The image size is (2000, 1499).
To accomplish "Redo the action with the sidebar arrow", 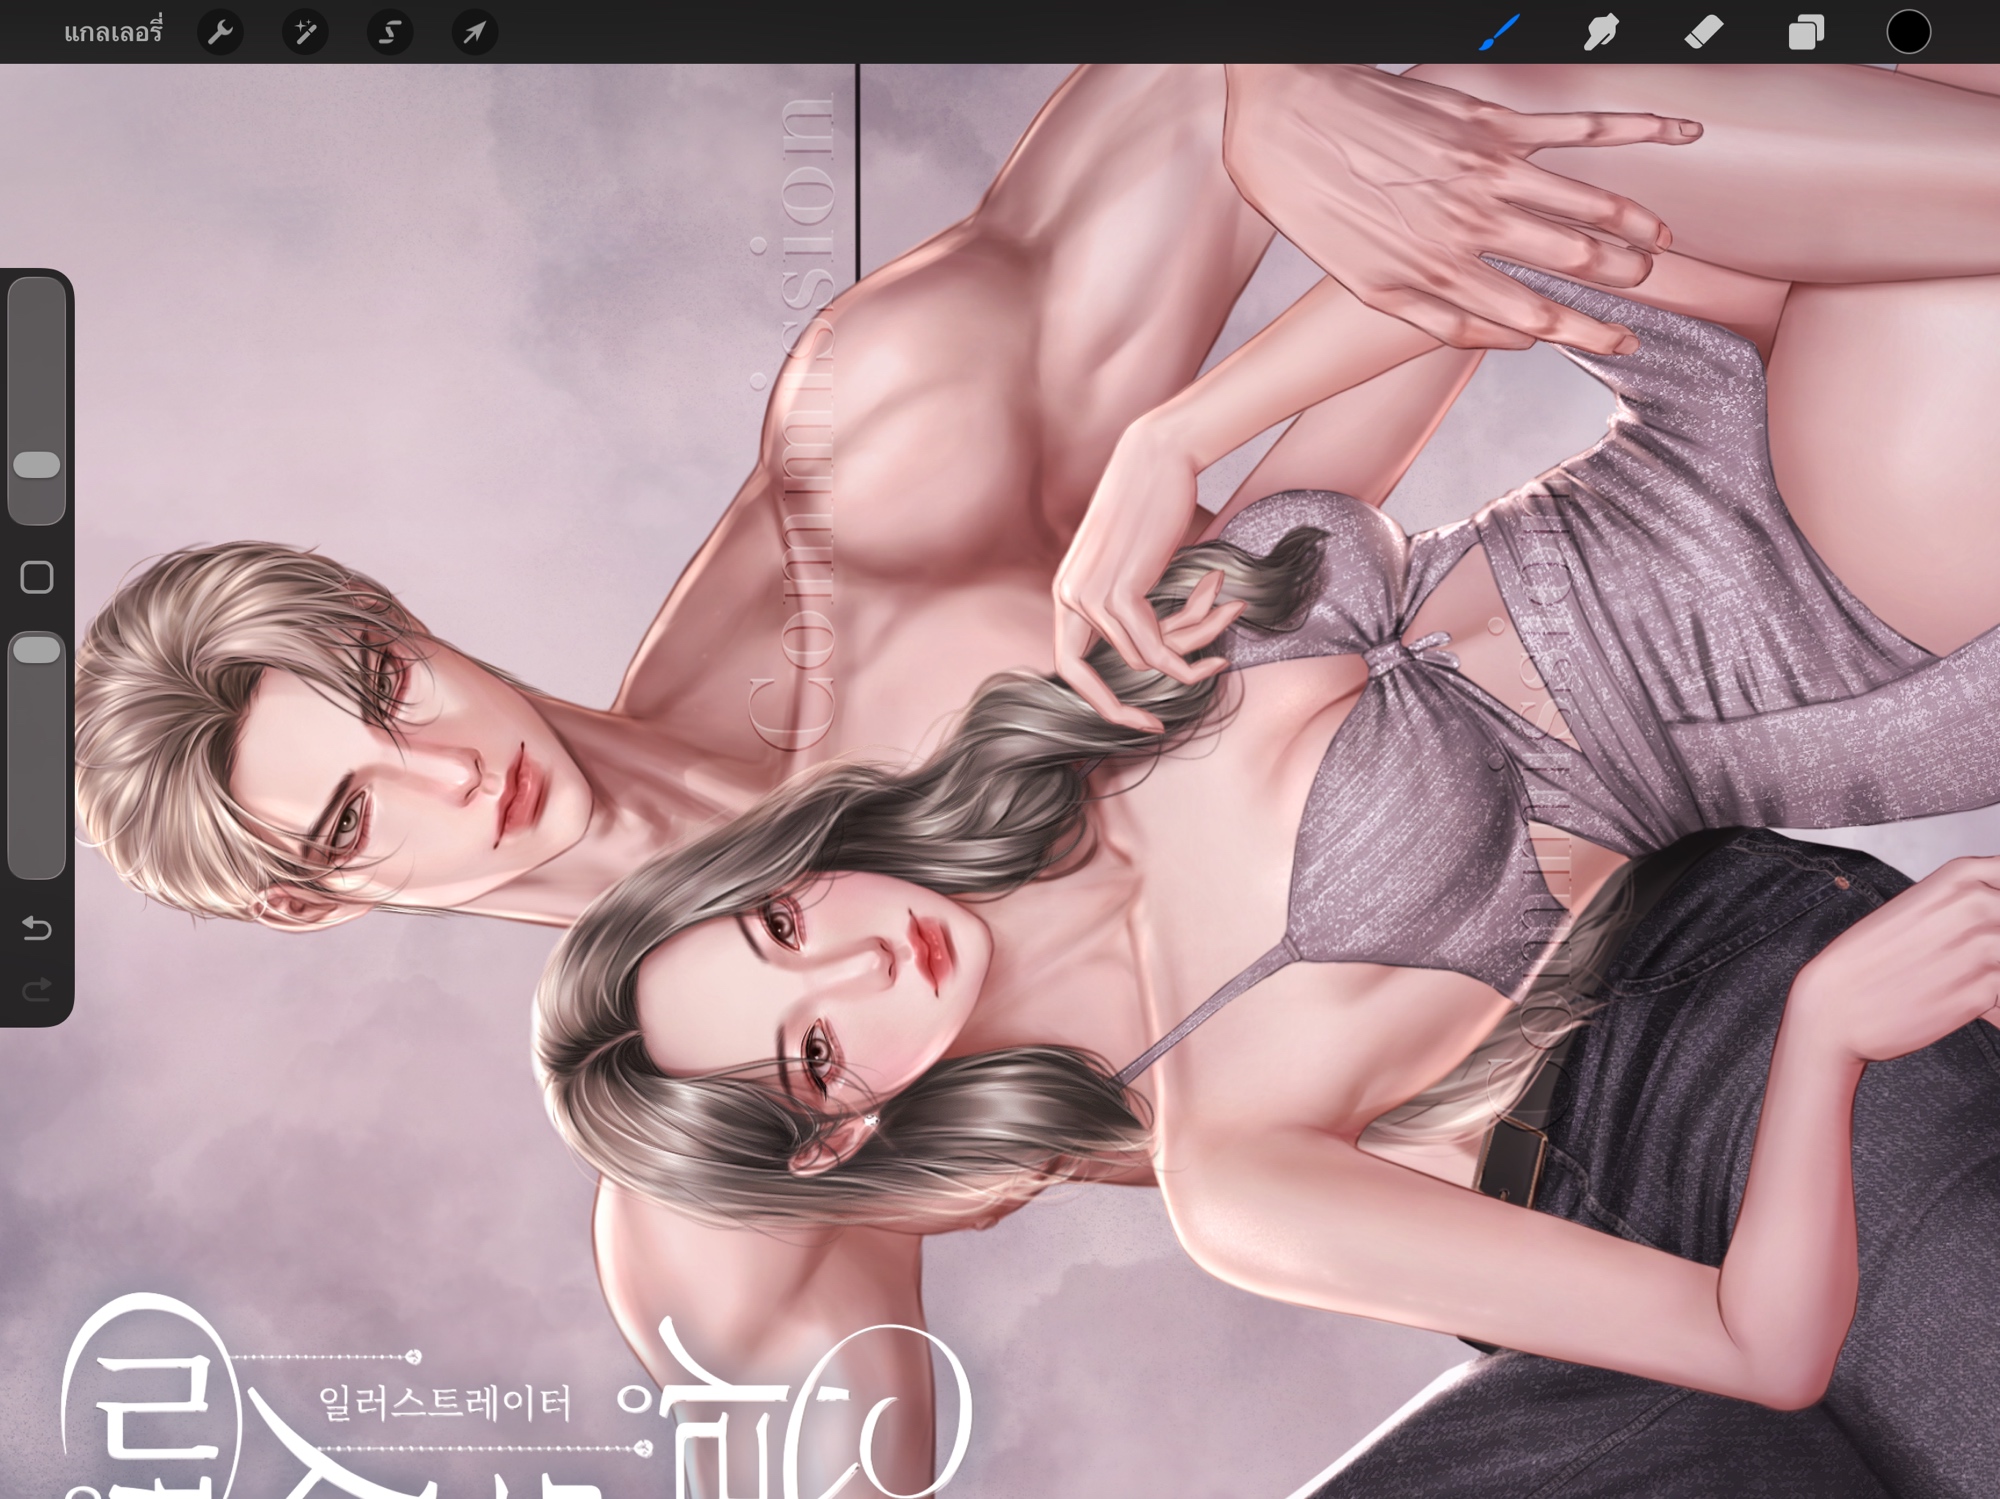I will pyautogui.click(x=37, y=990).
